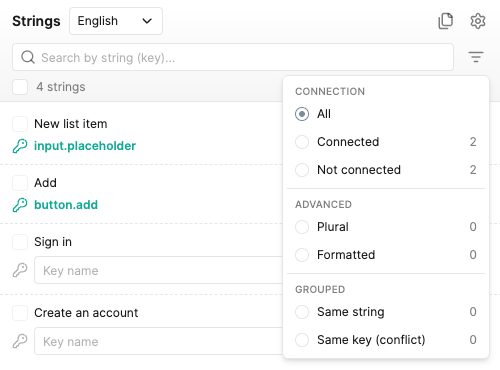Click the ADVANCED section heading
Viewport: 500px width, 370px height.
tap(323, 204)
